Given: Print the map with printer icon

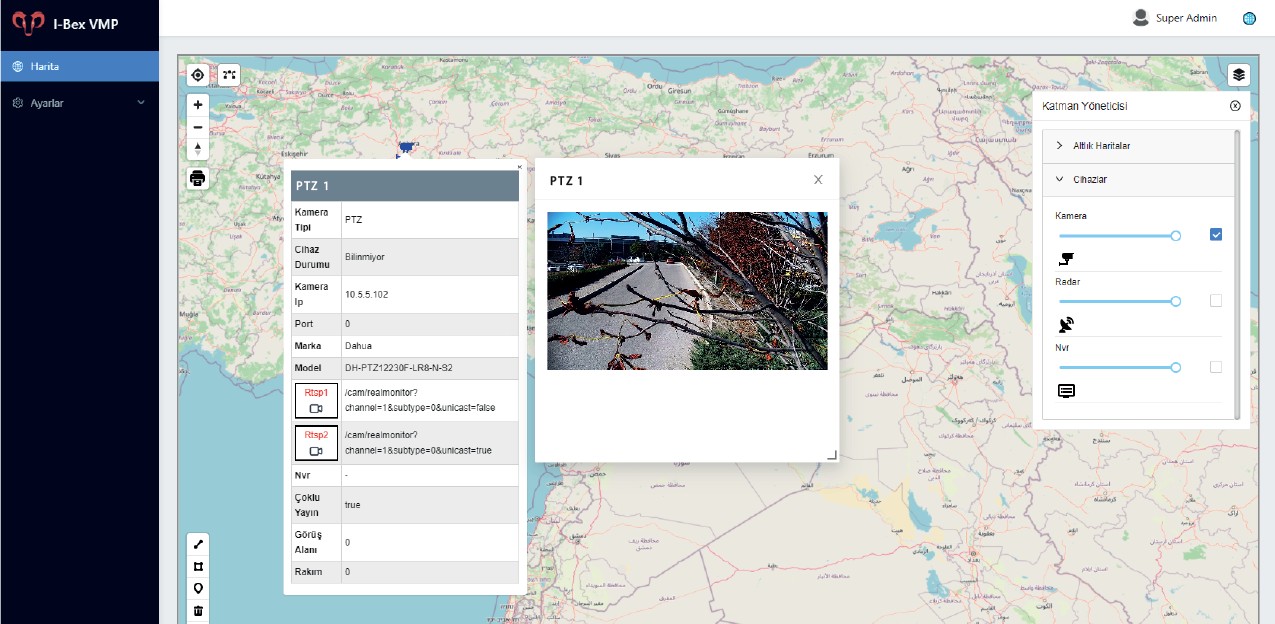Looking at the screenshot, I should point(198,179).
